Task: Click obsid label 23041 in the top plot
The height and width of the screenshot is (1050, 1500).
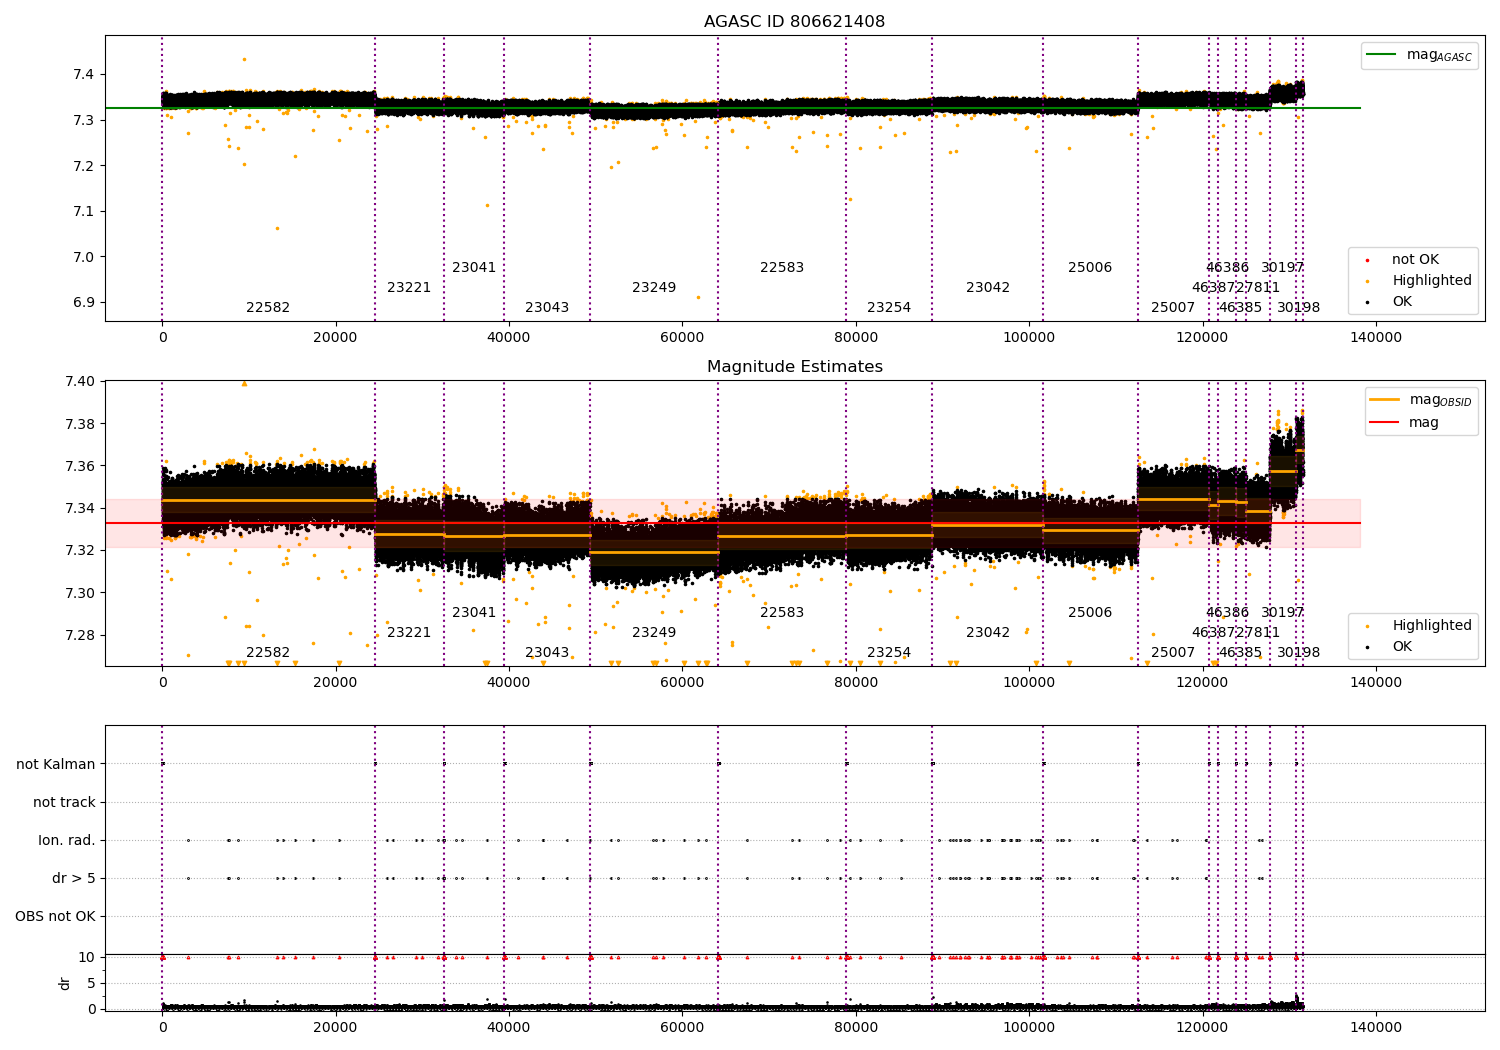Action: click(474, 268)
